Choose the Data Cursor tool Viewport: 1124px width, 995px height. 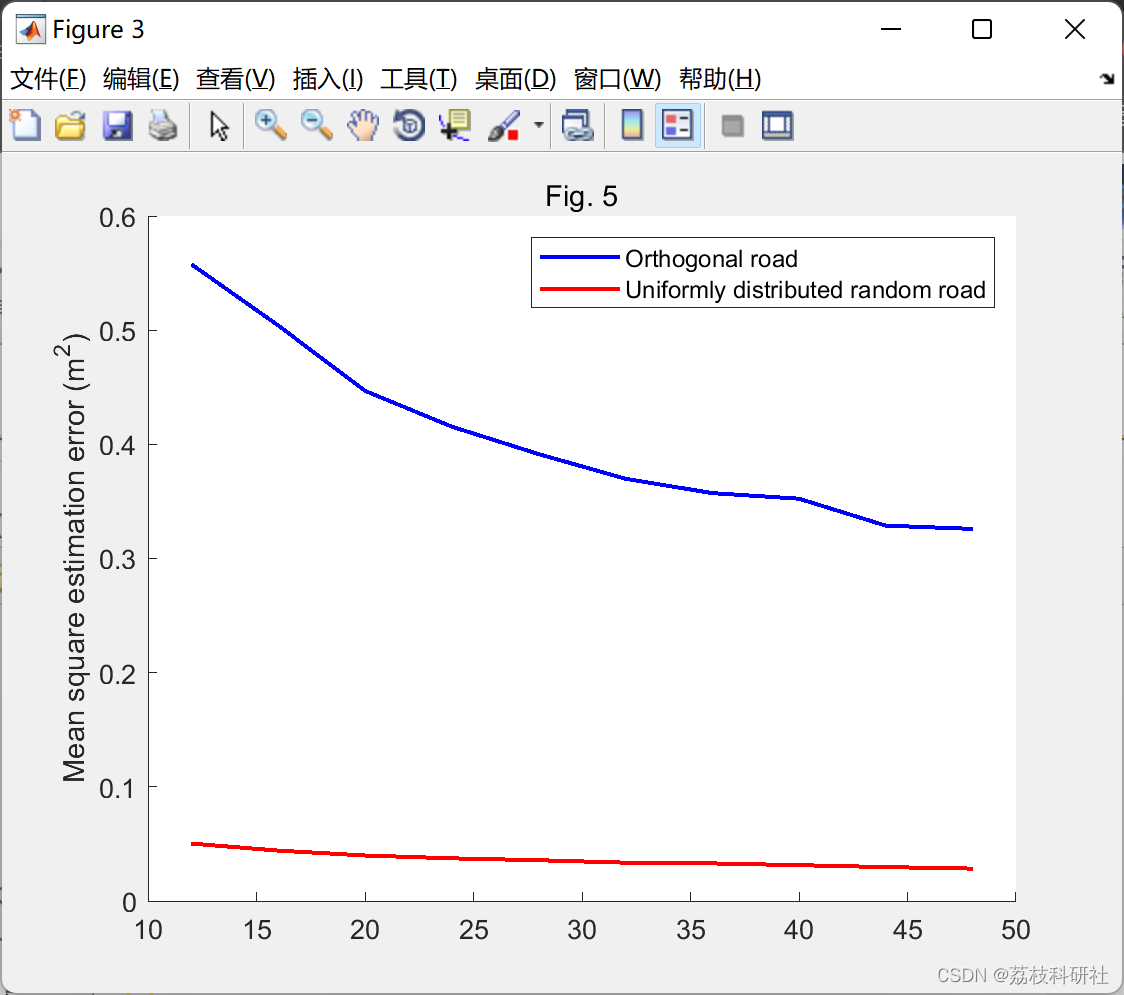coord(455,125)
